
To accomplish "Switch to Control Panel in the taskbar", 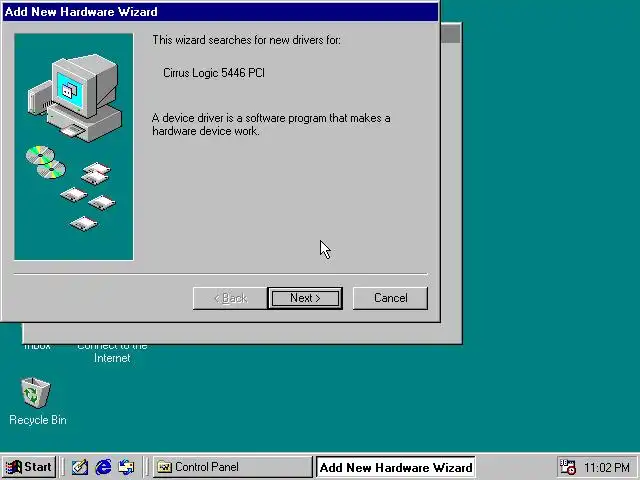I will coord(232,467).
